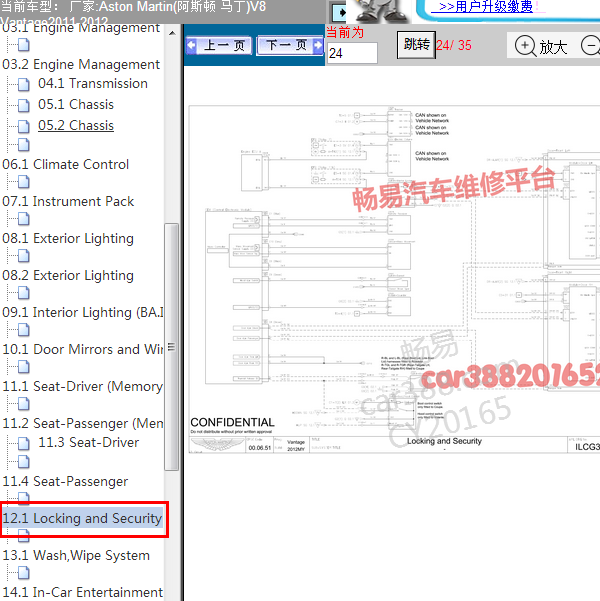Zoom in with the 放大 magnifier button
This screenshot has width=600, height=601.
click(541, 46)
